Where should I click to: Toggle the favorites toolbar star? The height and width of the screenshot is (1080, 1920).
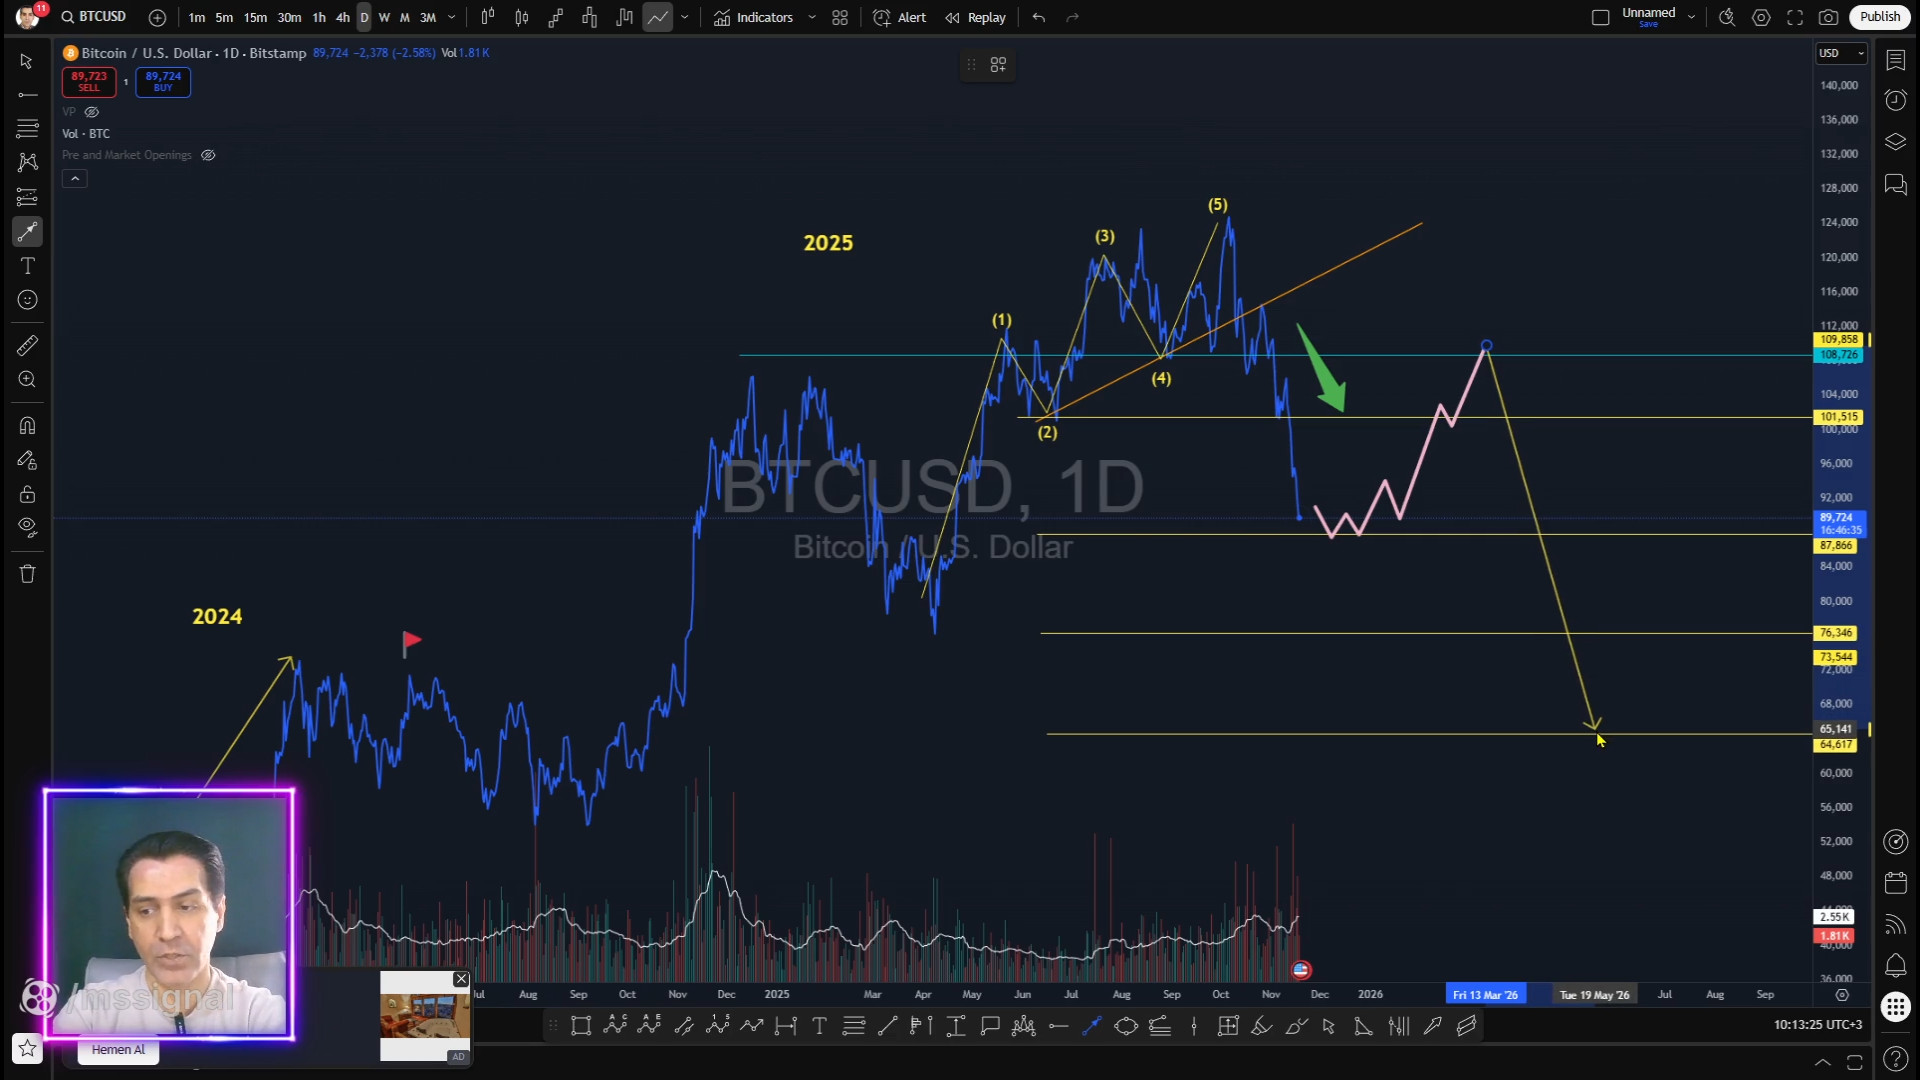[27, 1048]
